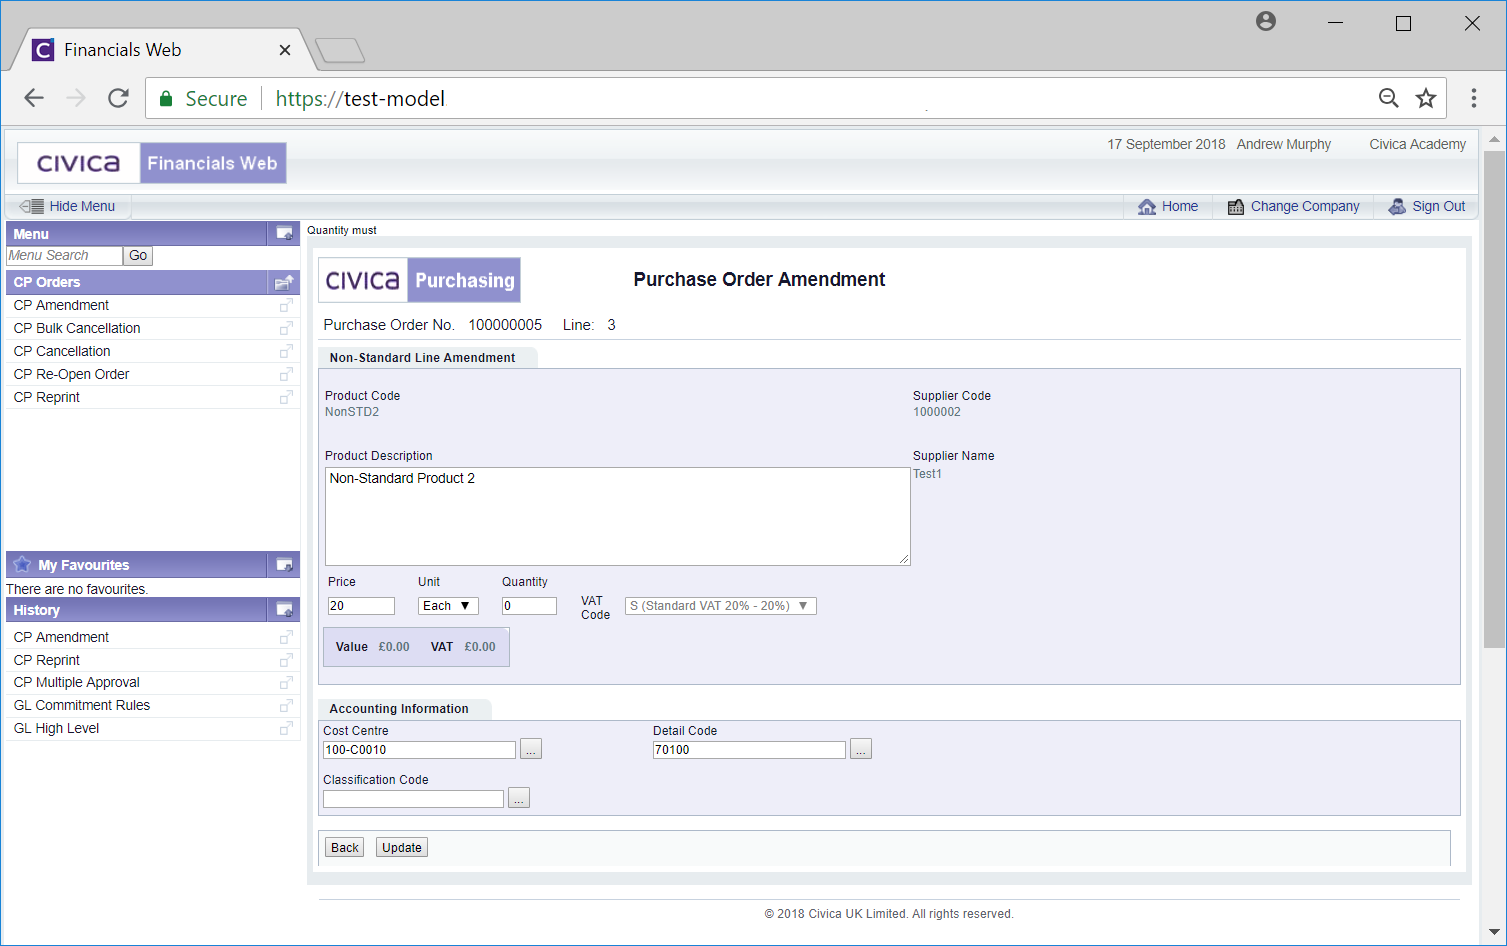
Task: Click the My Favourites star icon
Action: tap(22, 564)
